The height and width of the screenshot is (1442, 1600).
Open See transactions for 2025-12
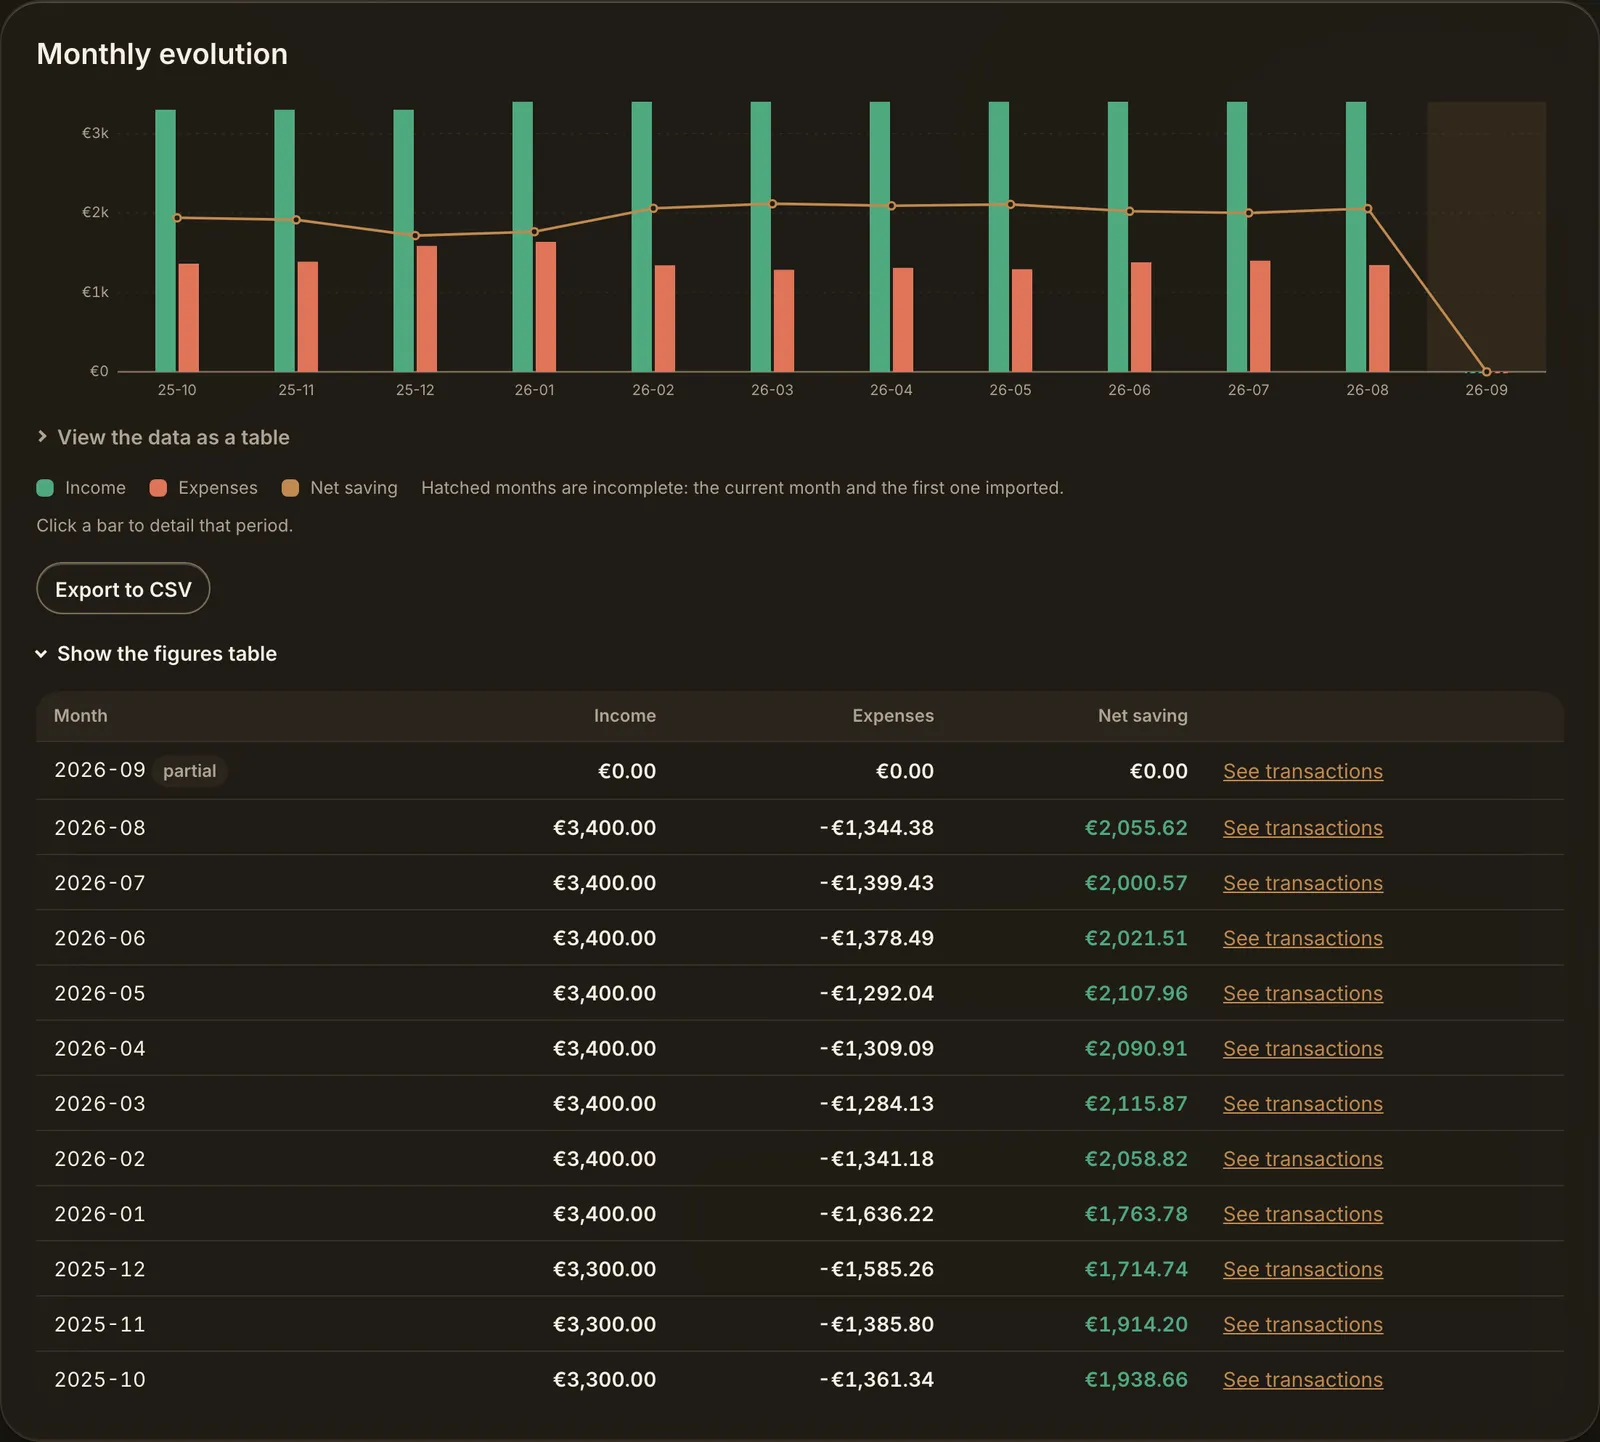click(x=1303, y=1269)
